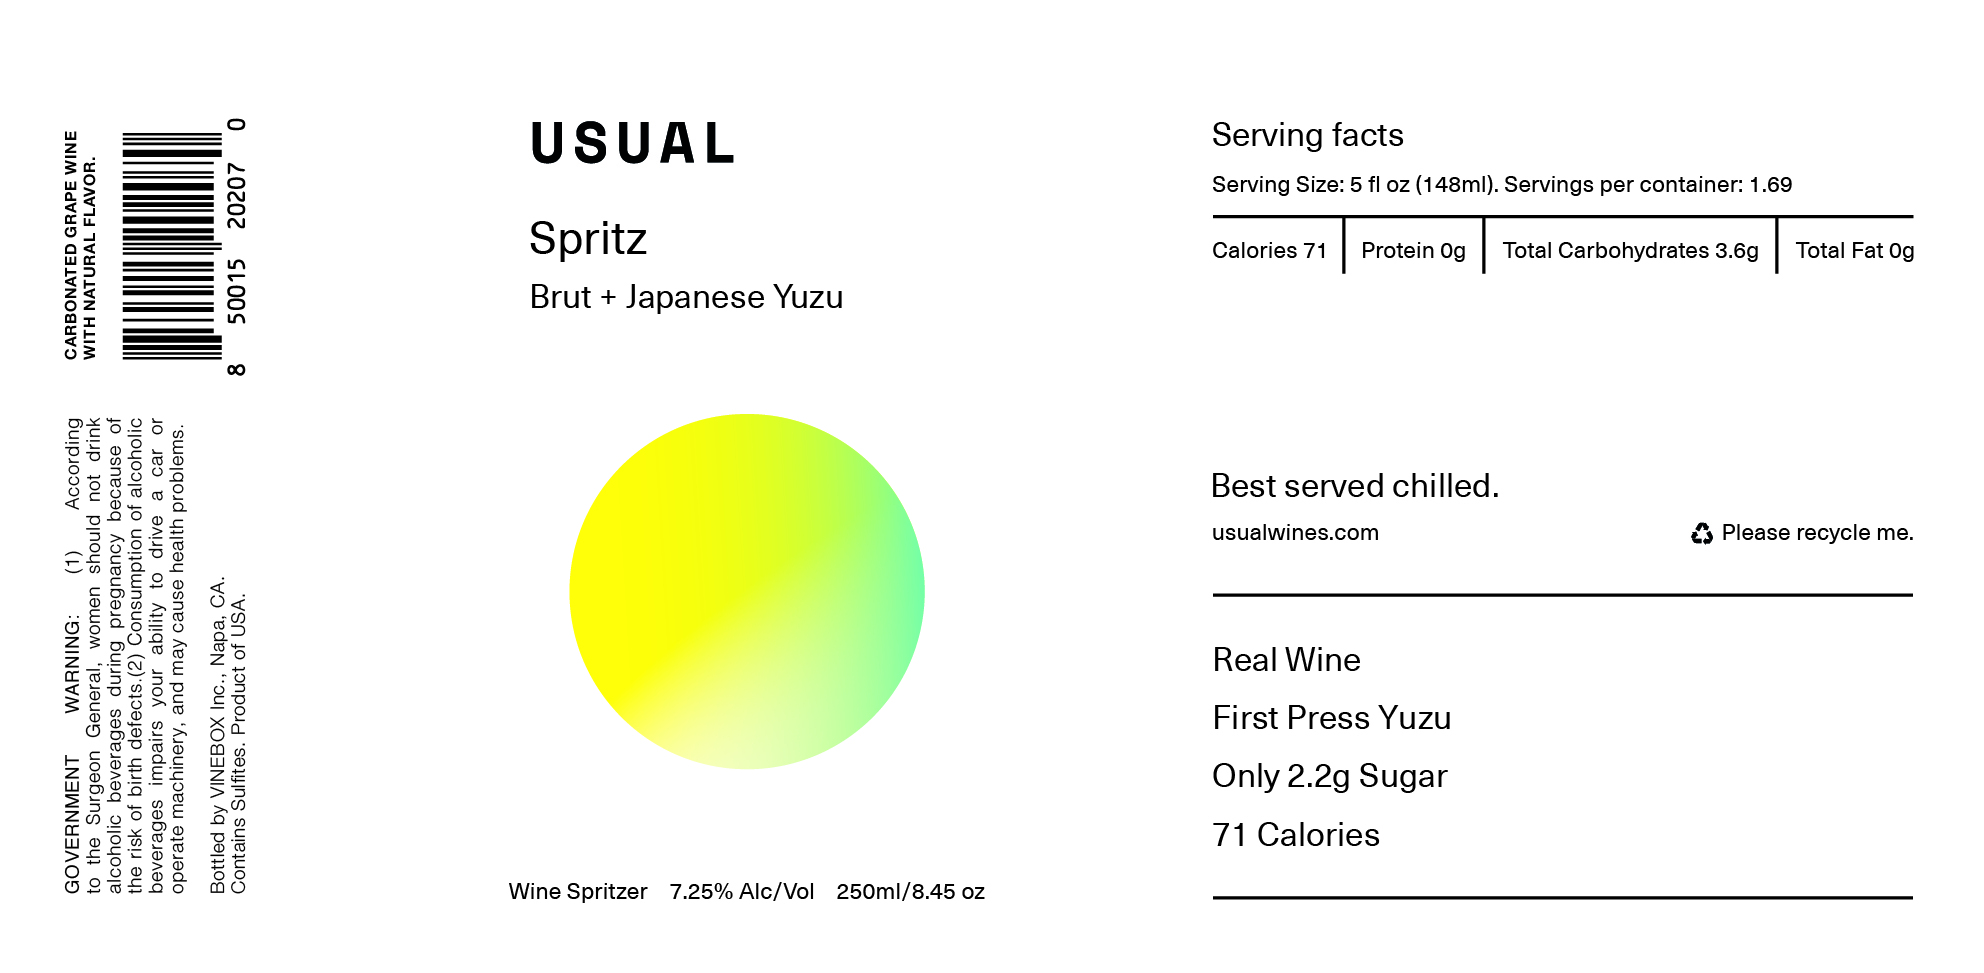Click the 7.25% Alc/Vol text
The image size is (1984, 973).
click(x=742, y=892)
